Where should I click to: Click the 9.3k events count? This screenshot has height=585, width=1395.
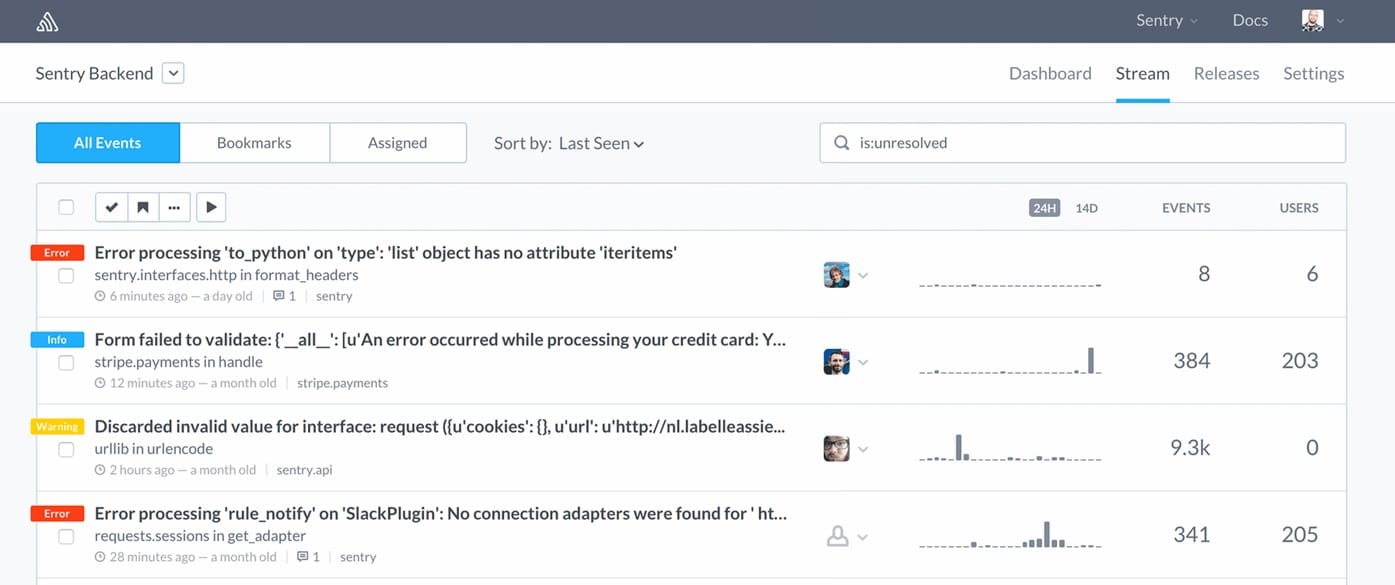pyautogui.click(x=1190, y=448)
